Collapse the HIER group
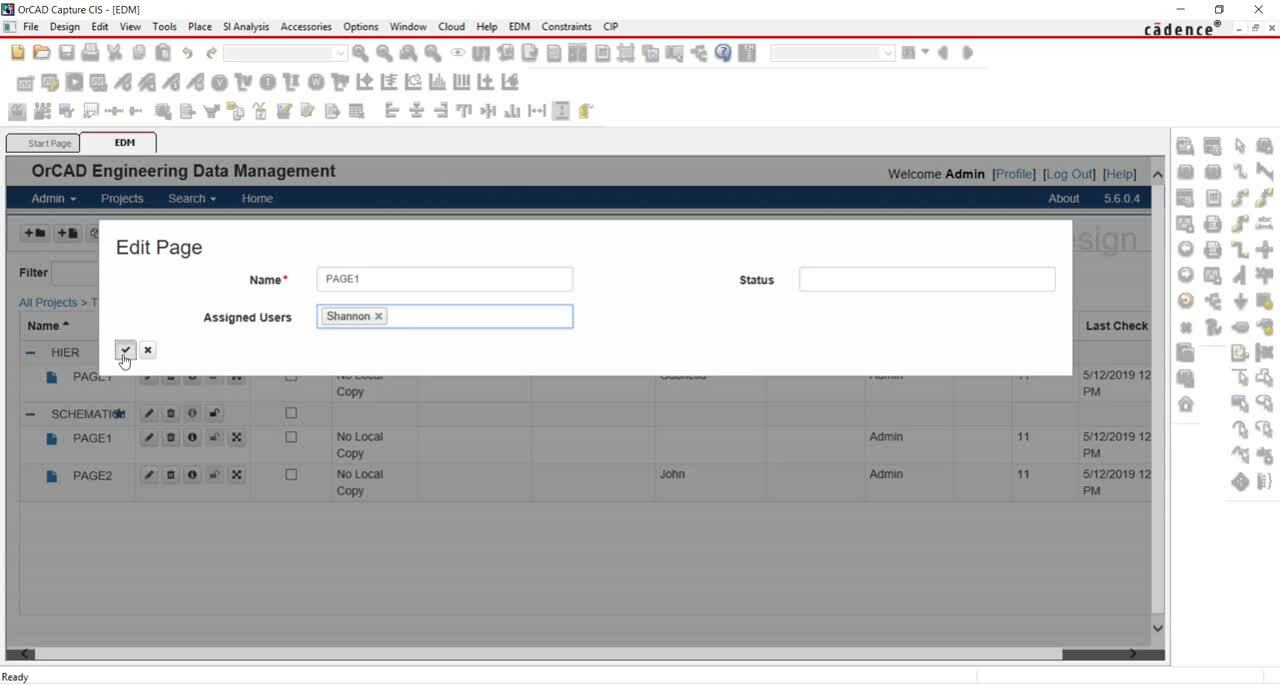The image size is (1280, 685). click(30, 352)
